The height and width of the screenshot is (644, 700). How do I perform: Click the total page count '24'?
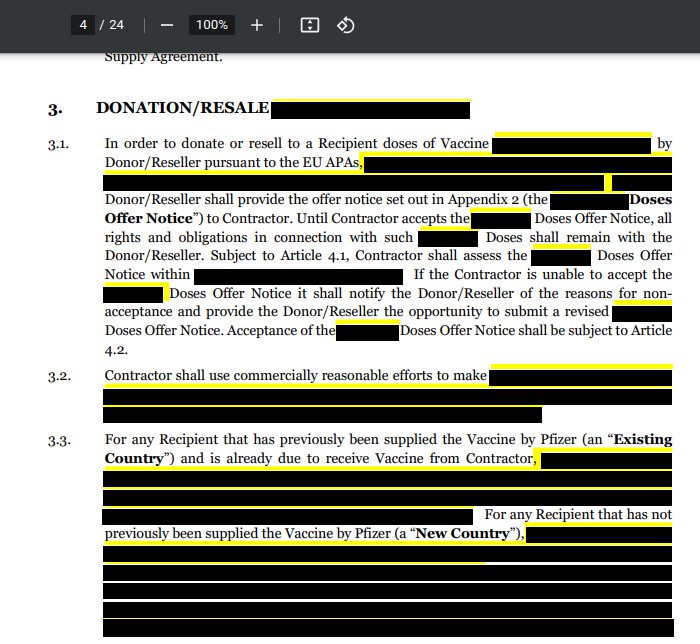pos(117,25)
